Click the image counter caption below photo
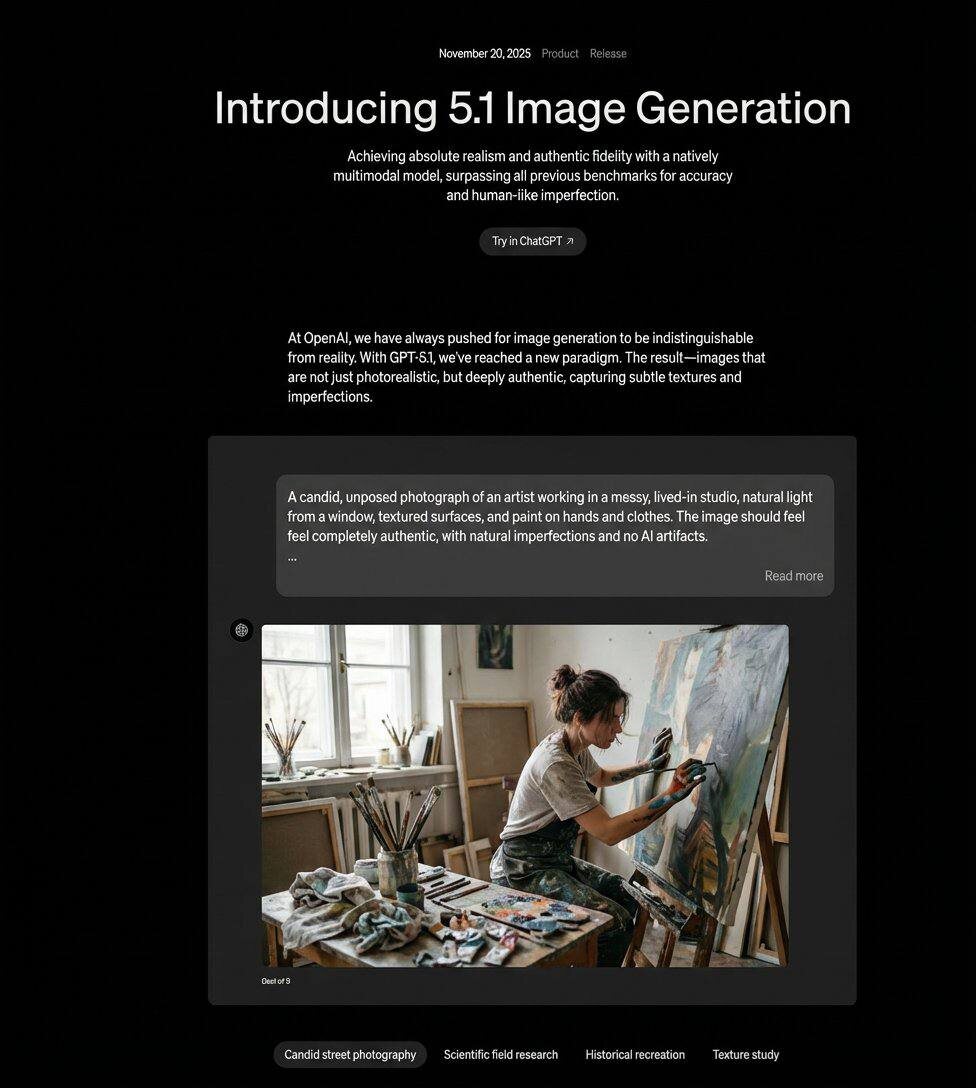 (x=275, y=981)
